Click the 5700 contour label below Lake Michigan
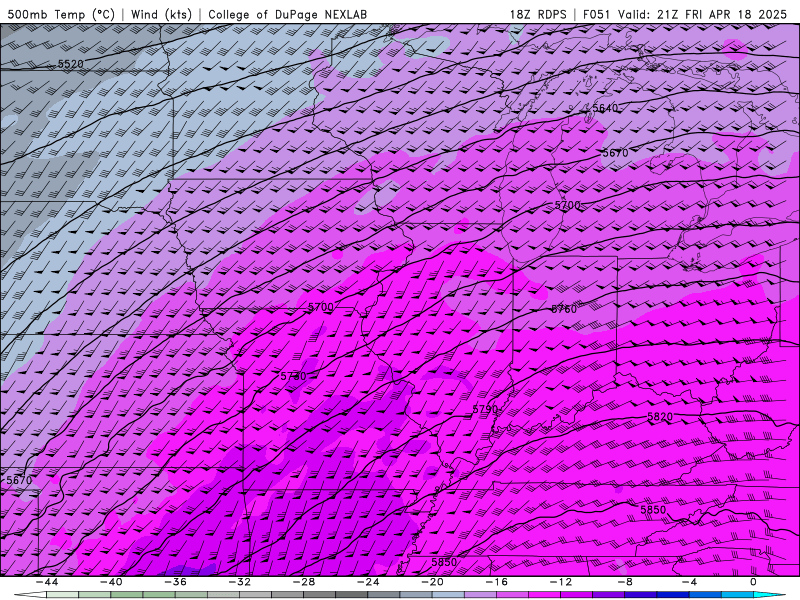Screen dimensions: 800x600 click(567, 205)
